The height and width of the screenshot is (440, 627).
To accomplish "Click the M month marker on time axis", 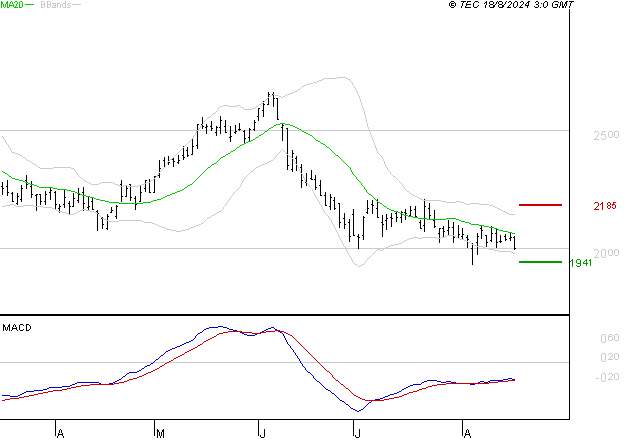I will tap(160, 434).
